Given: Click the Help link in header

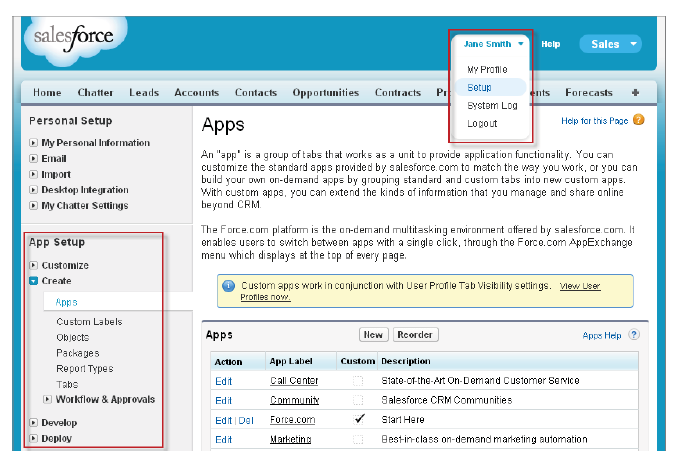Looking at the screenshot, I should click(551, 44).
